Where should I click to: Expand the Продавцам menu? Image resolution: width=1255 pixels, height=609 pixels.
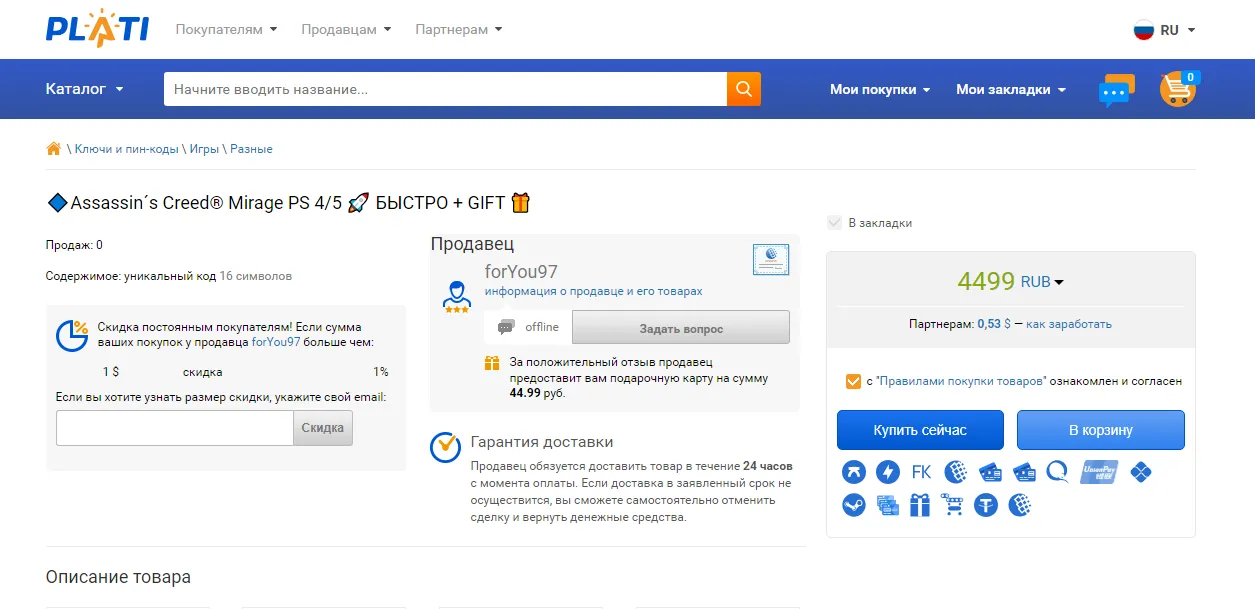[346, 29]
